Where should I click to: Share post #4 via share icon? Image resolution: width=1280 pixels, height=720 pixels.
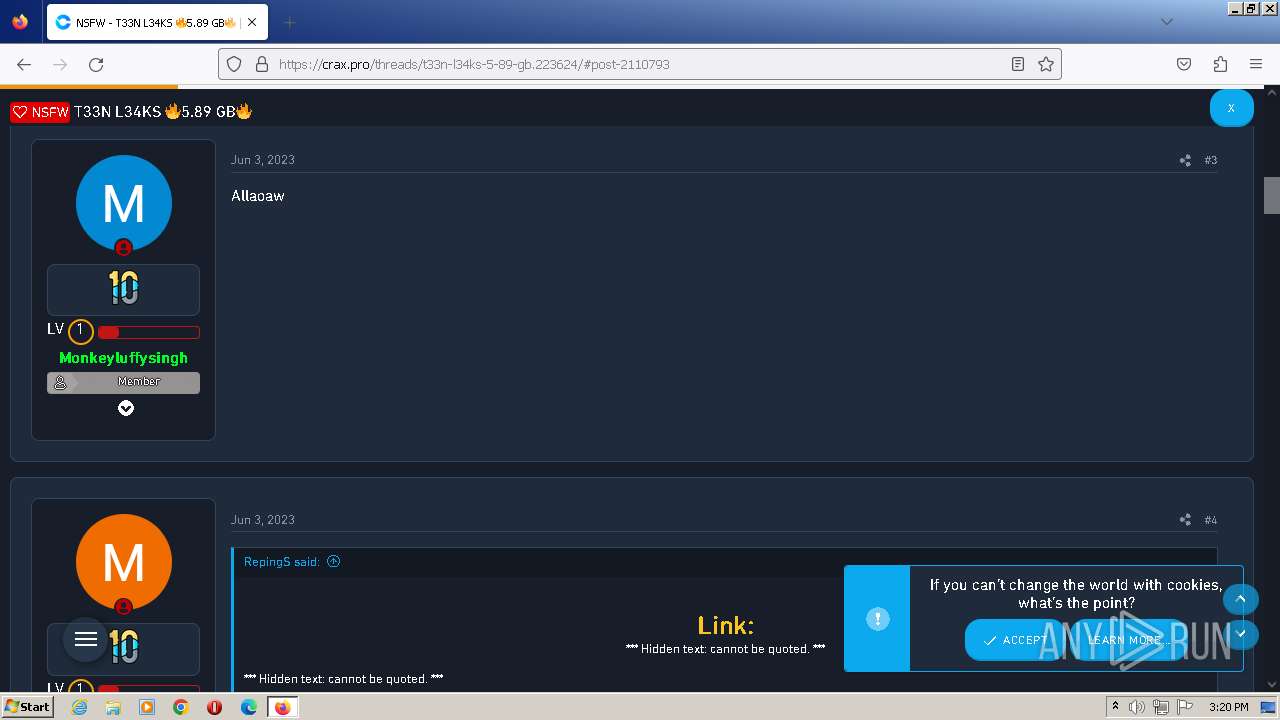pyautogui.click(x=1185, y=520)
